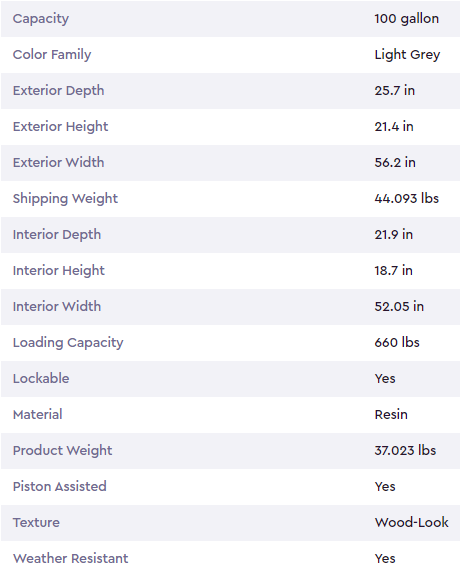Click the 660 lbs loading value

tap(397, 342)
